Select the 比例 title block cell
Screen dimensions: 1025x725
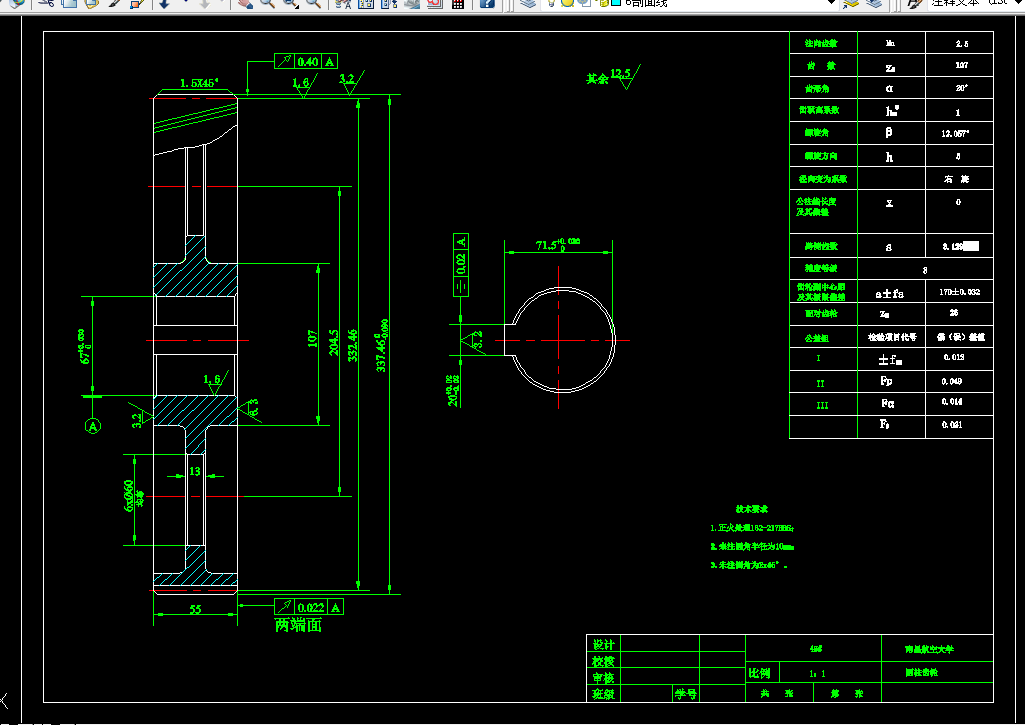(x=760, y=673)
